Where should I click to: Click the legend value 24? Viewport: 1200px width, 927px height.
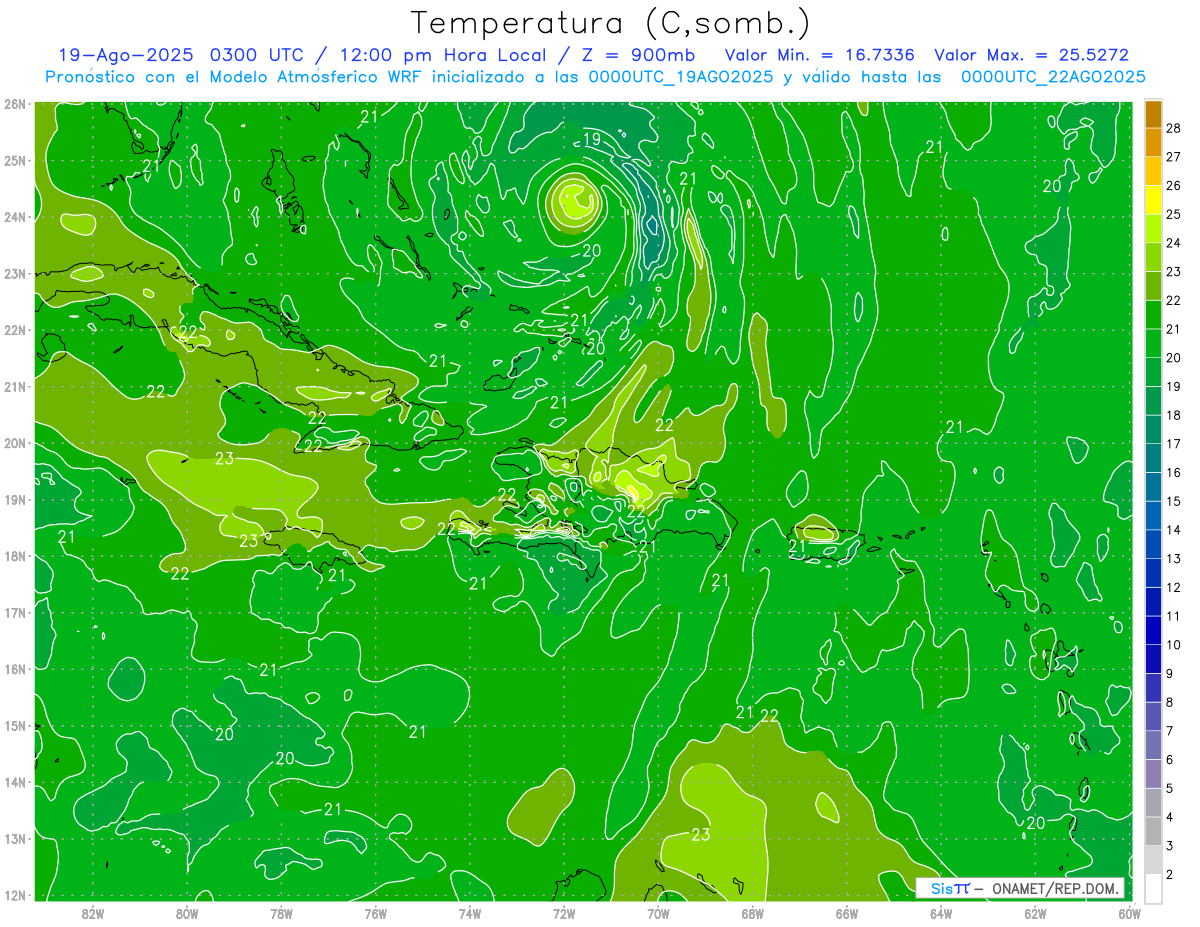click(1173, 243)
